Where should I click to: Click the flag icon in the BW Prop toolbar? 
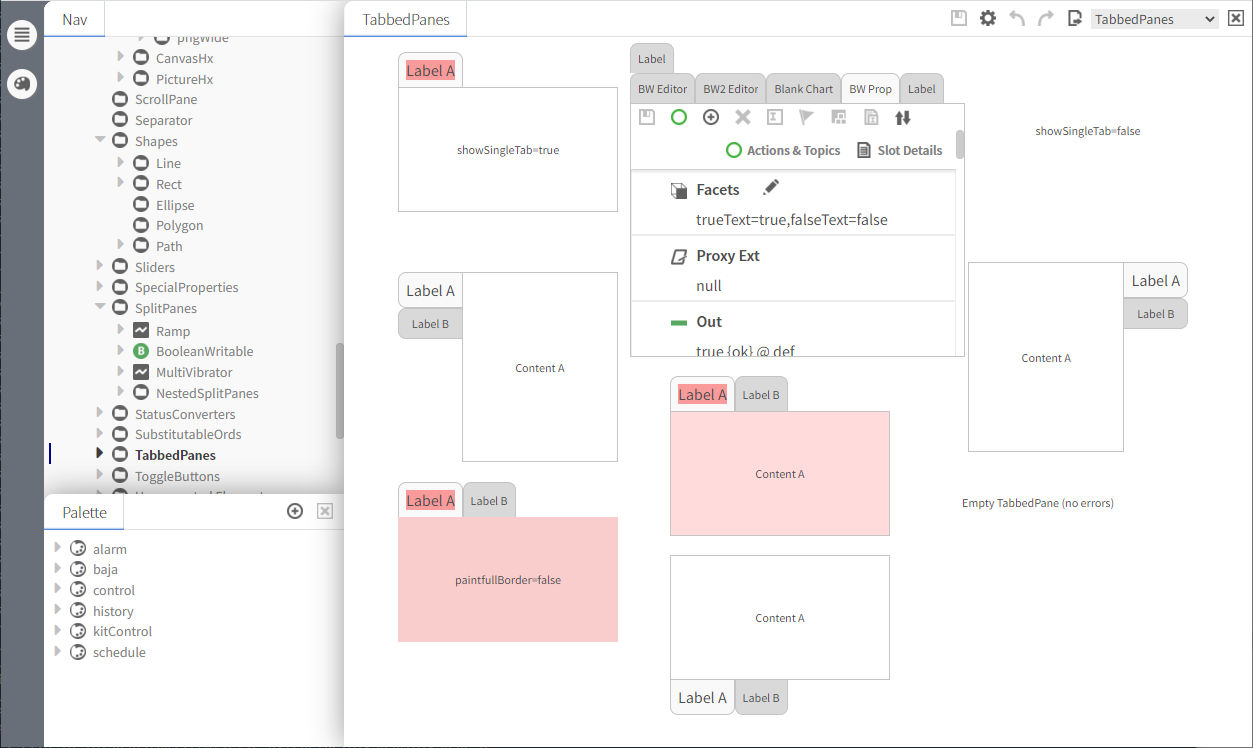(x=807, y=117)
